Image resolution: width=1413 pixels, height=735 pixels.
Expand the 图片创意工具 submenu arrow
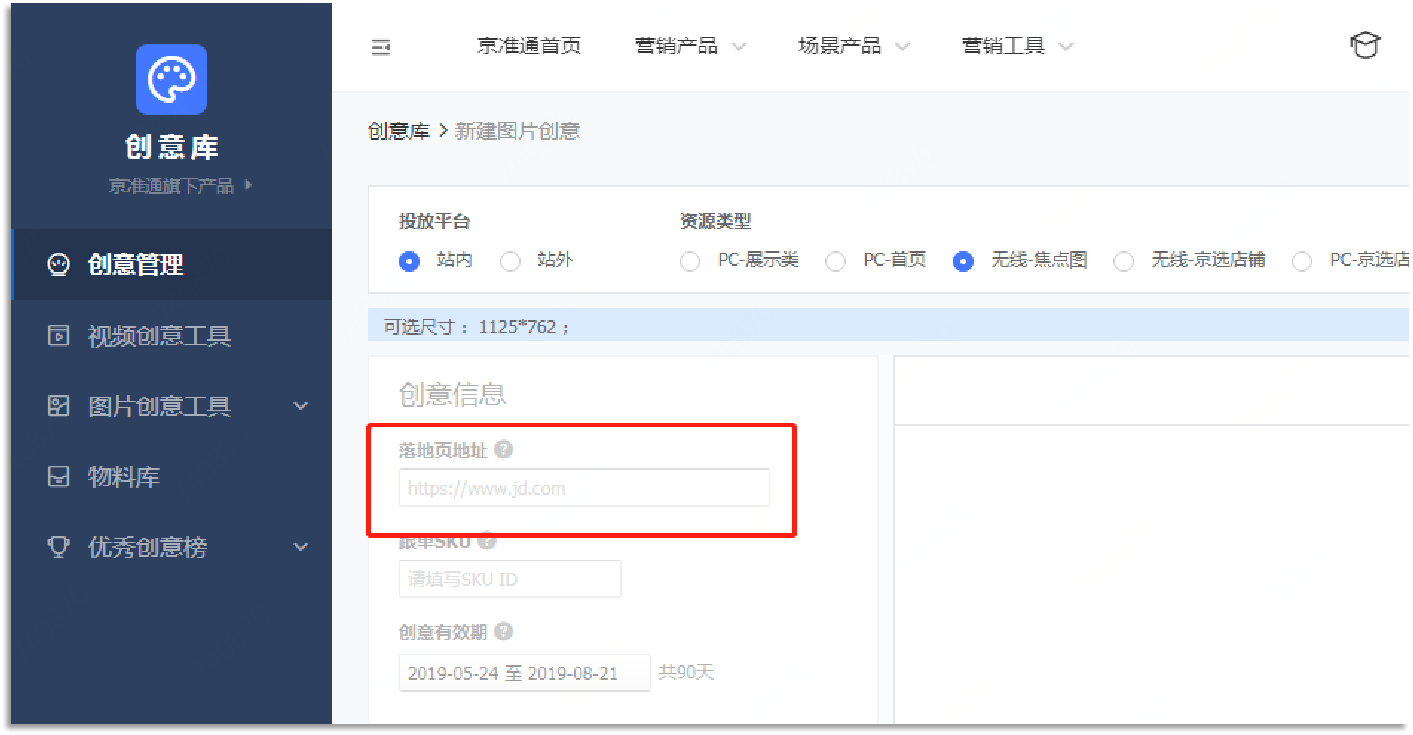pyautogui.click(x=300, y=406)
